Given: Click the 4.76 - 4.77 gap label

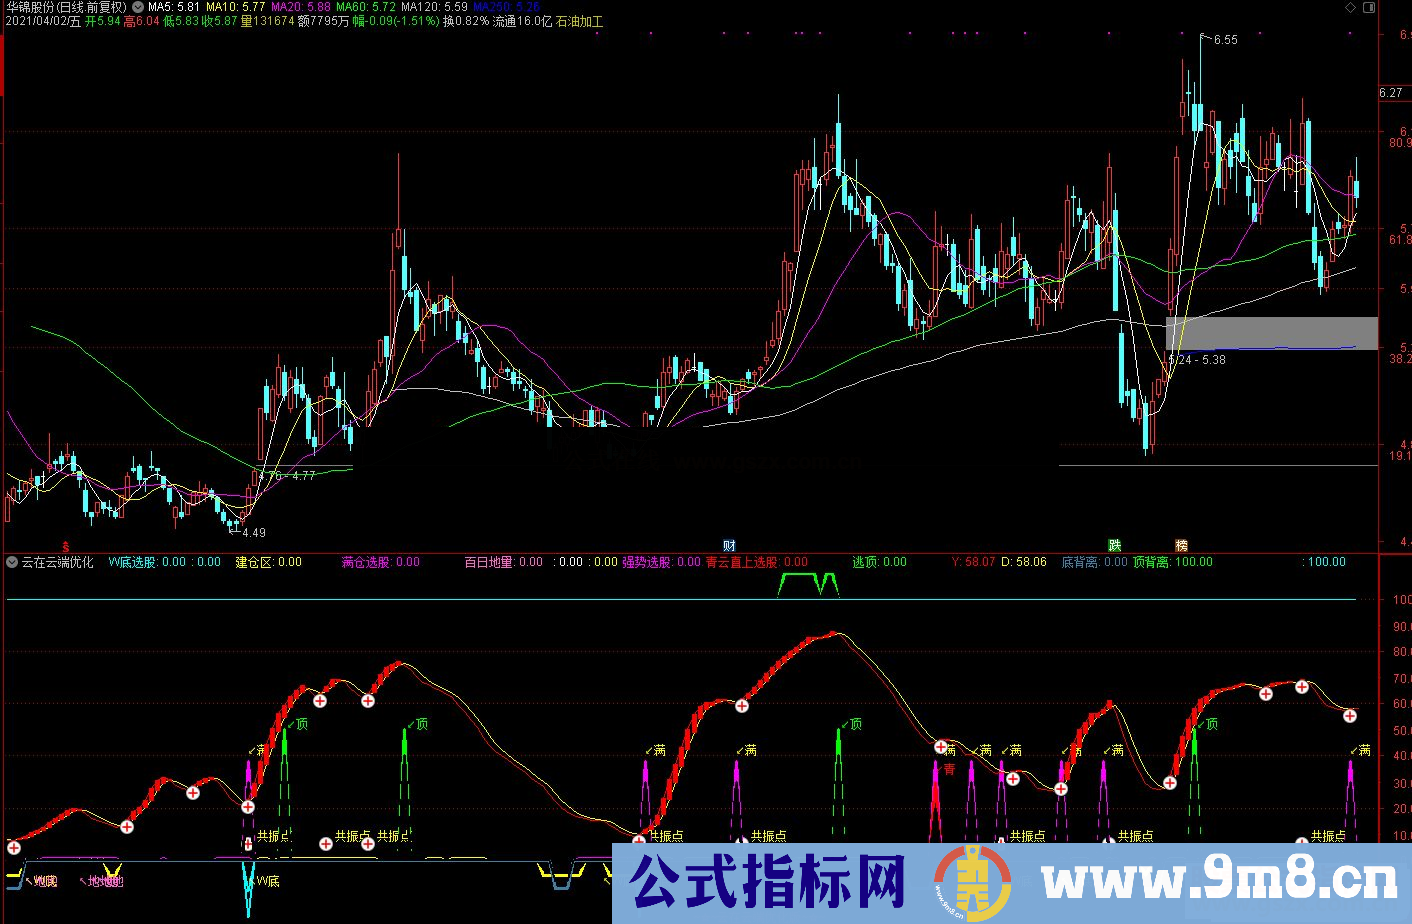Looking at the screenshot, I should pos(287,476).
